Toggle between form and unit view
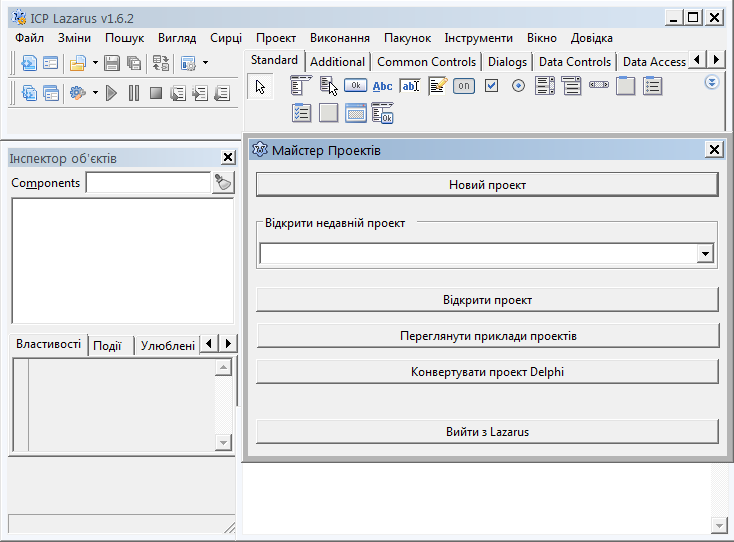This screenshot has height=542, width=734. coord(161,63)
